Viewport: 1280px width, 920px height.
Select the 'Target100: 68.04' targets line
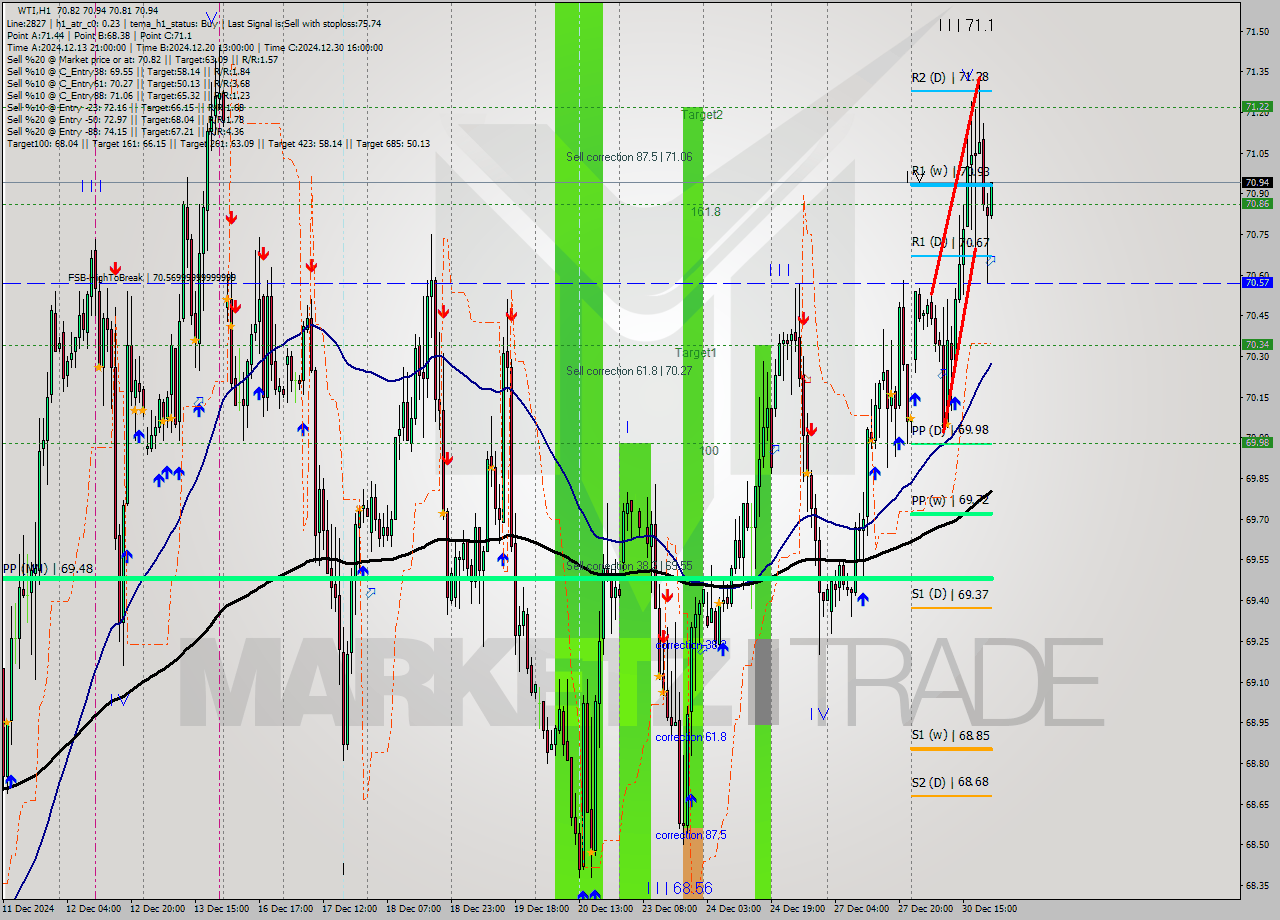(x=218, y=143)
